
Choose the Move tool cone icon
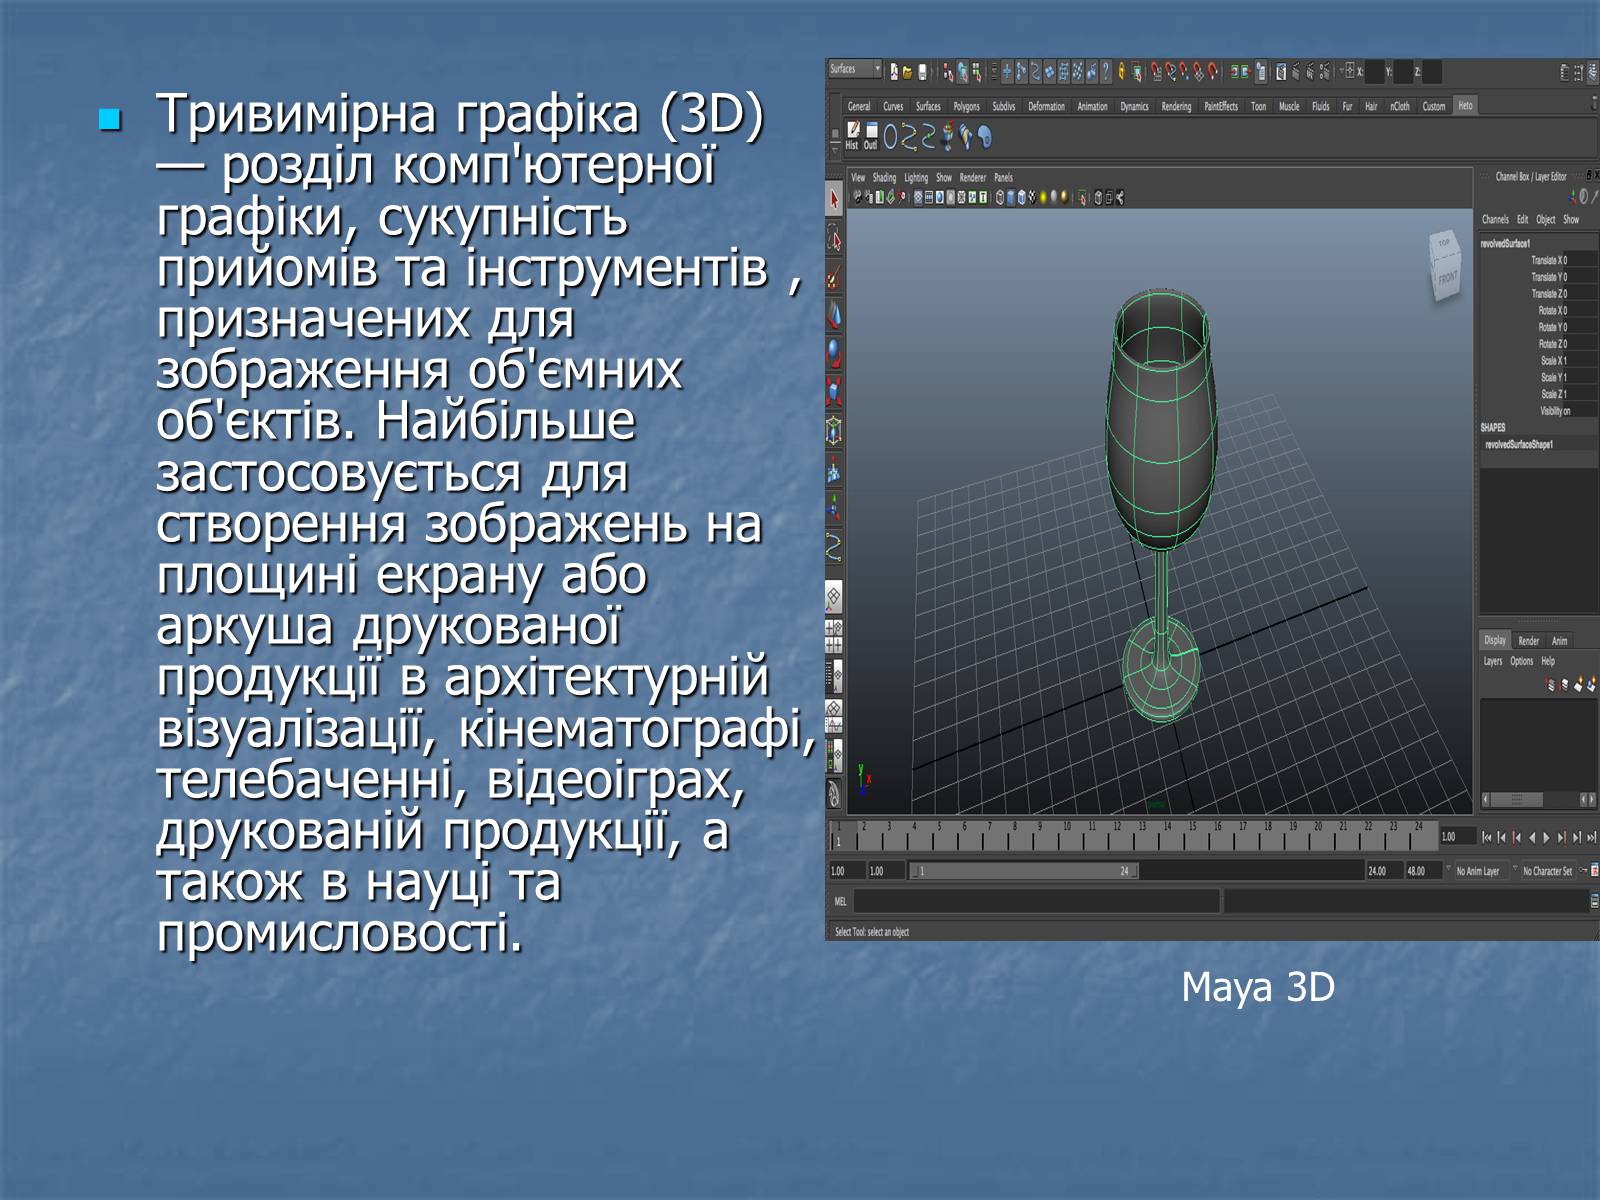coord(834,315)
